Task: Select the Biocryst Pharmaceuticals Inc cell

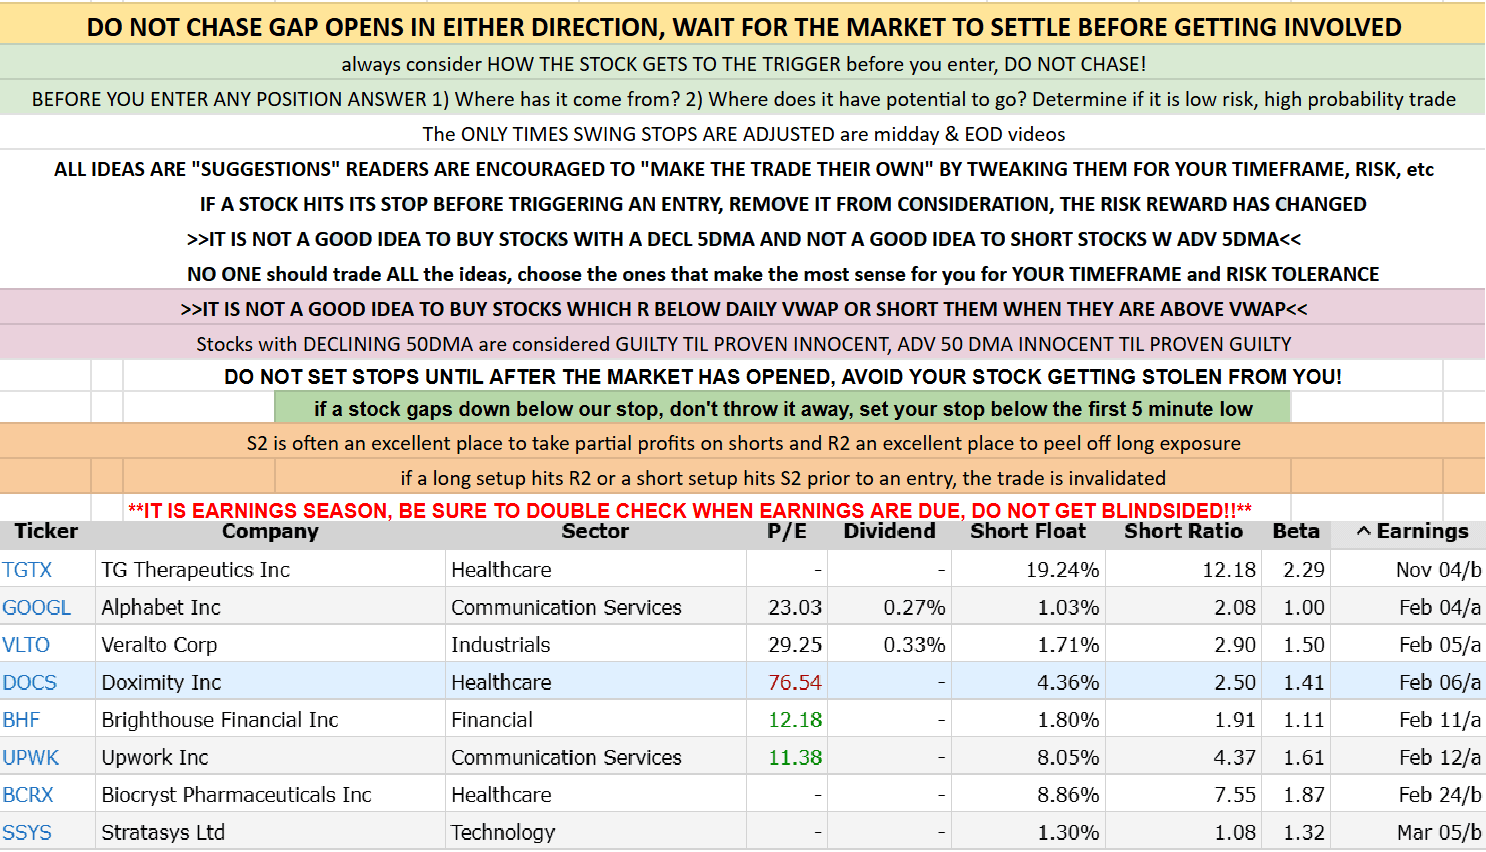Action: click(x=270, y=795)
